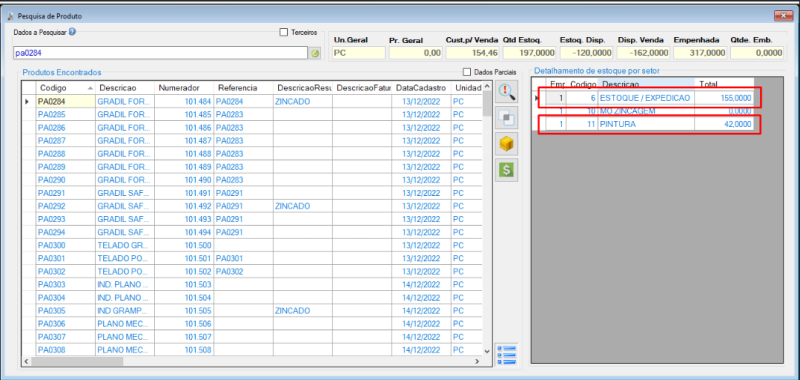
Task: Click the window title bar app icon
Action: 10,16
